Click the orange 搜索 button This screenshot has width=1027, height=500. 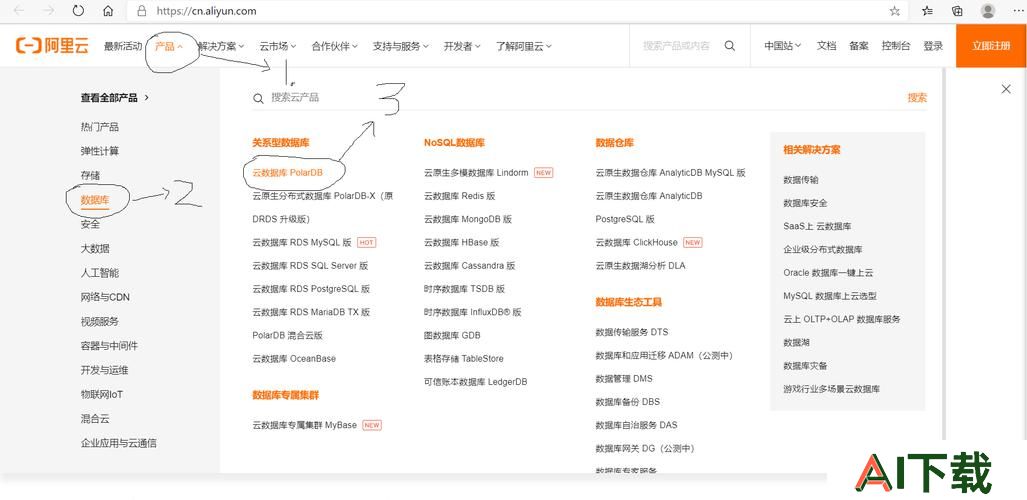point(917,98)
